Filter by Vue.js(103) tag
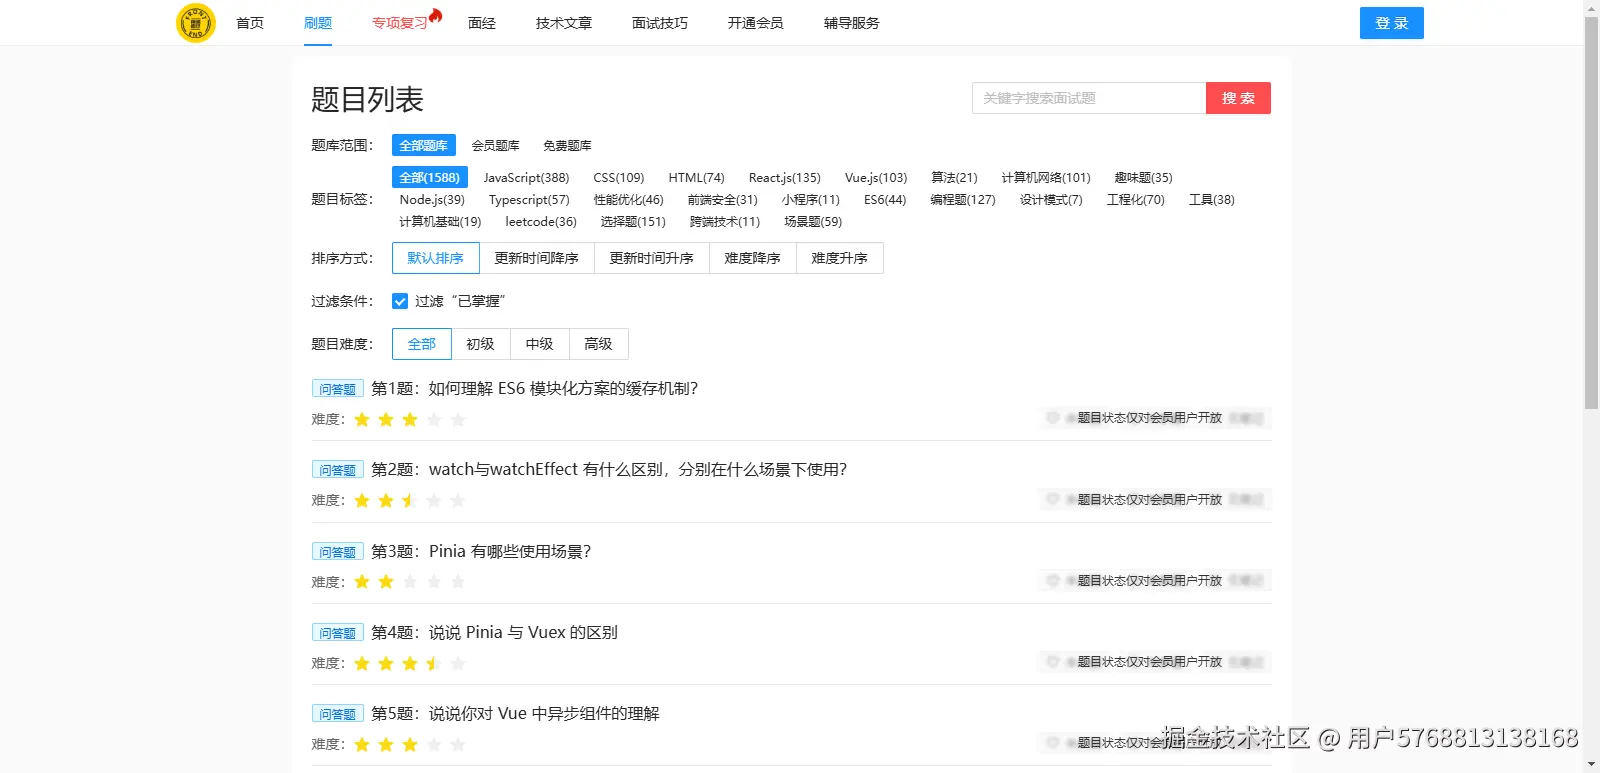The width and height of the screenshot is (1600, 773). [876, 177]
